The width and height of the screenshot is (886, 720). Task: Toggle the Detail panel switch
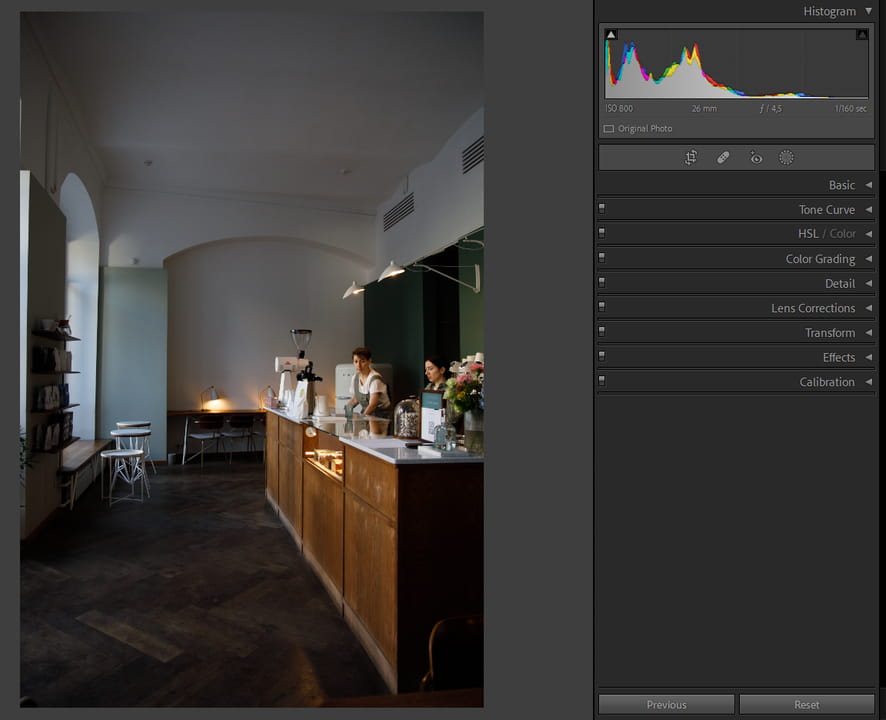point(602,282)
